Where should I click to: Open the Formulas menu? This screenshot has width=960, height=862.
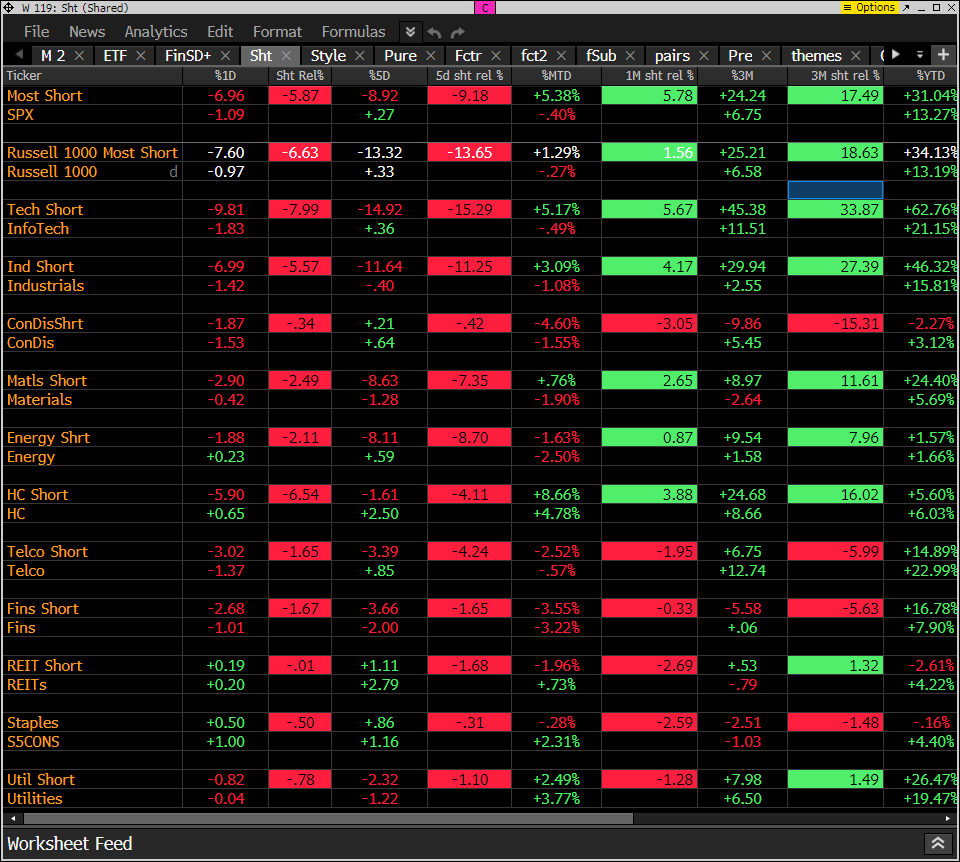(x=353, y=32)
